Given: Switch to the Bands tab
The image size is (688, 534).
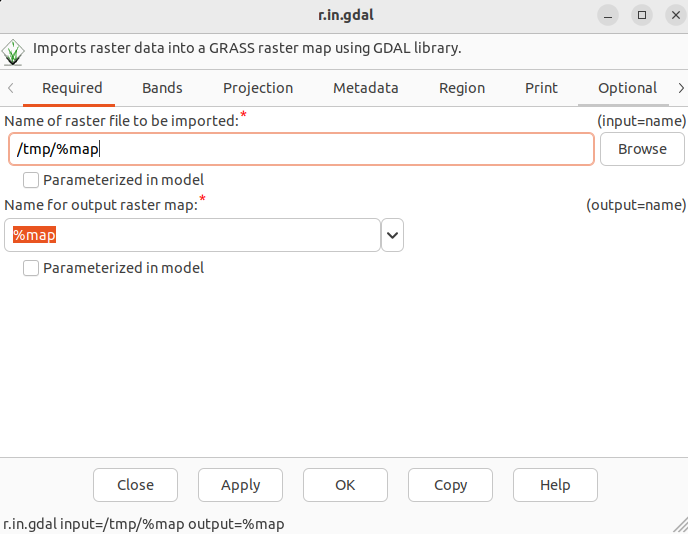Looking at the screenshot, I should pyautogui.click(x=162, y=88).
